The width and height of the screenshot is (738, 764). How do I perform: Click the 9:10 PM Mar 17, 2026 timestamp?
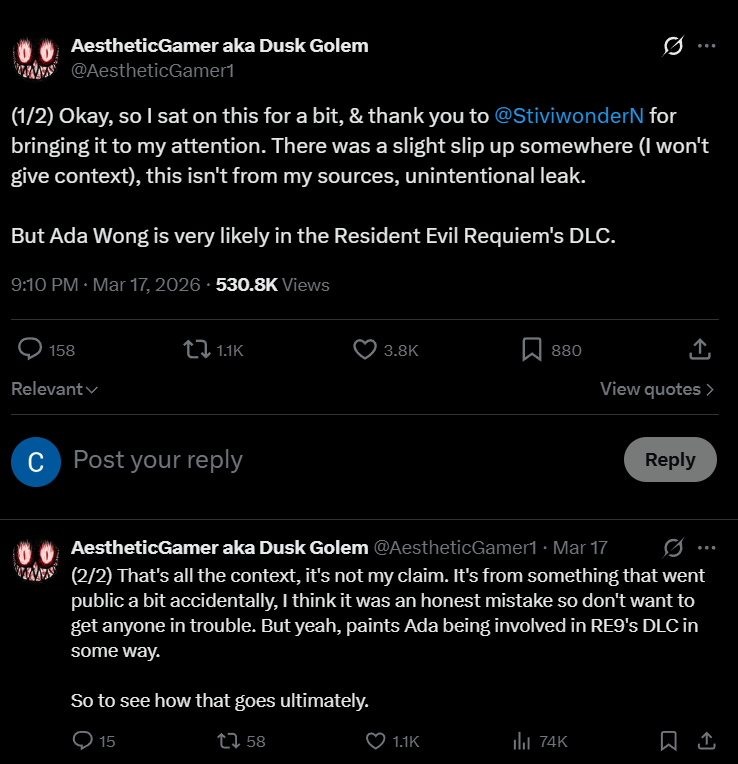(105, 284)
